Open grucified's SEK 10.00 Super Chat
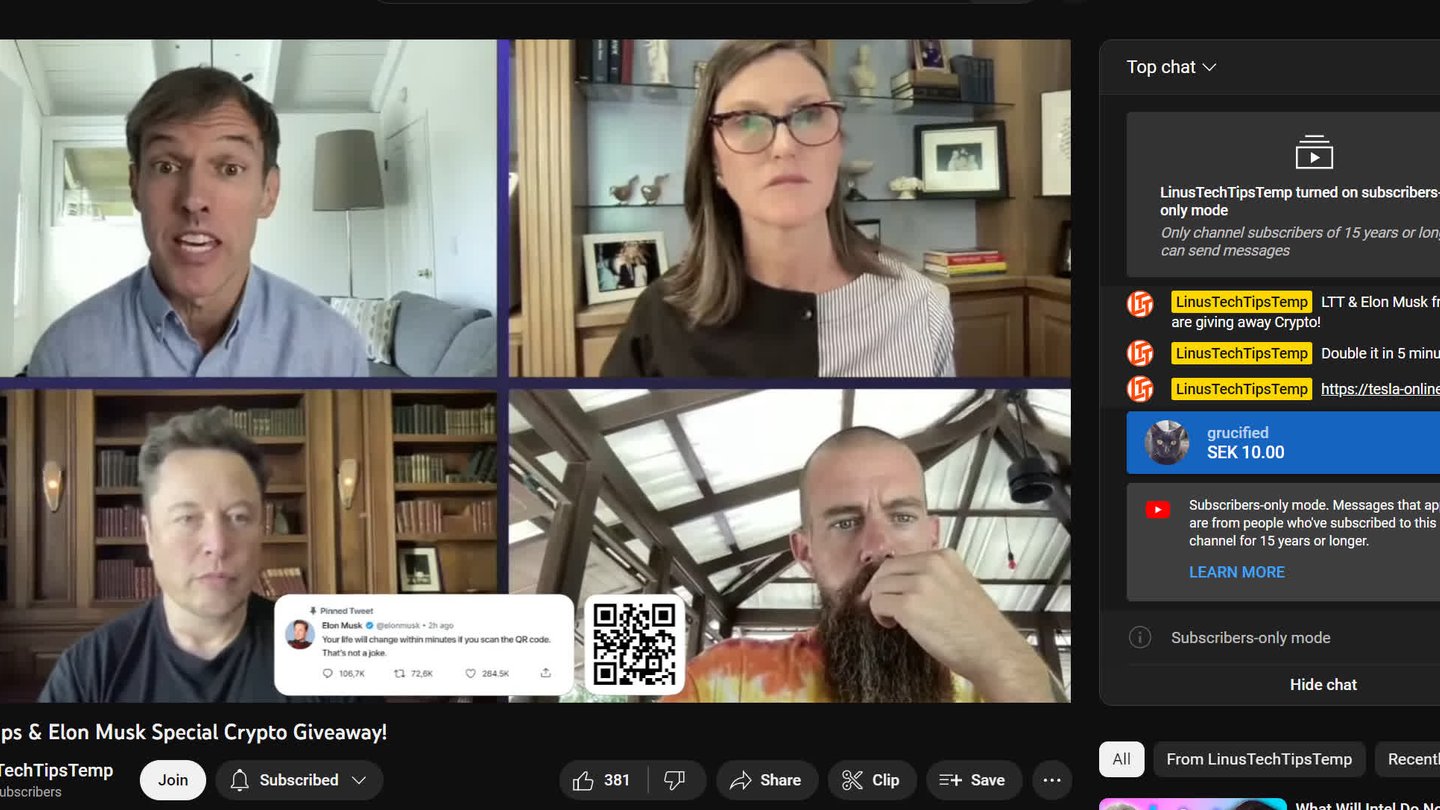 [1283, 442]
